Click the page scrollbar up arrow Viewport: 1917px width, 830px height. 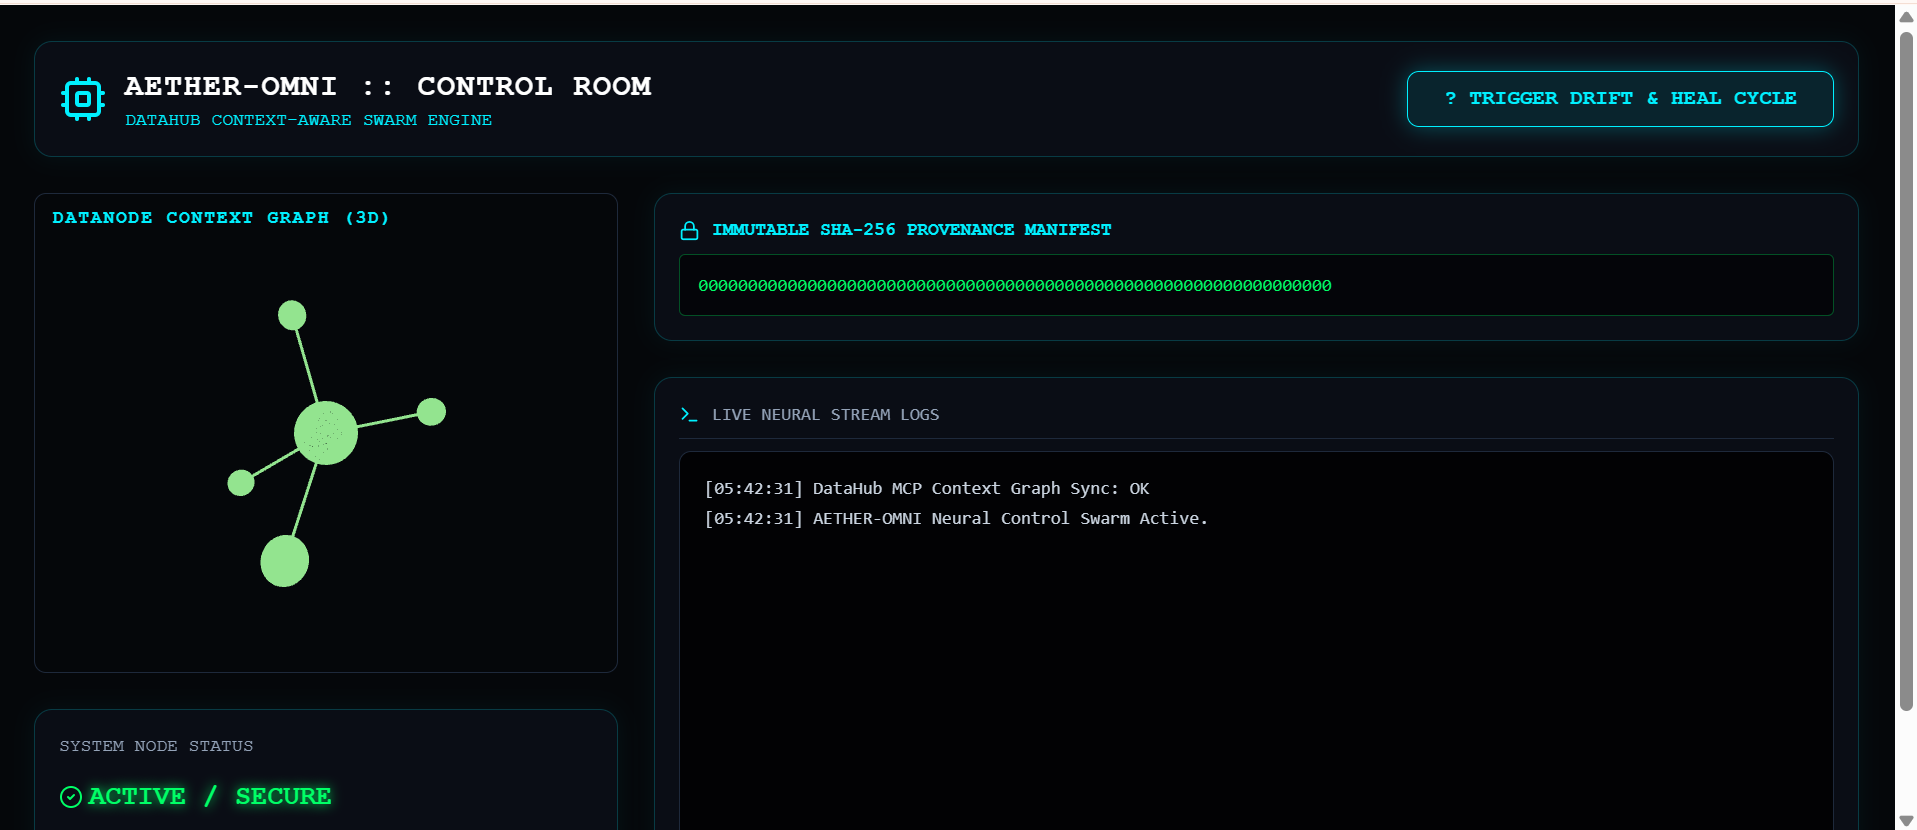(x=1906, y=16)
